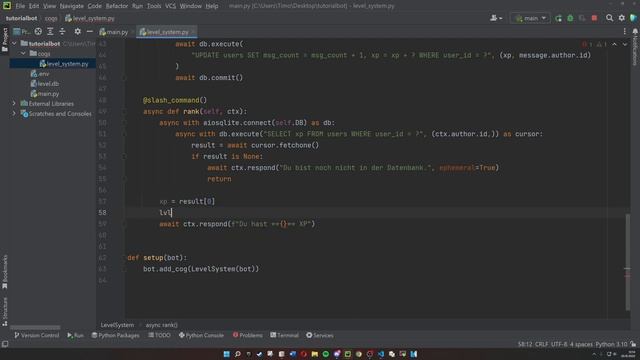Click CRLF line separator selector
Screen dimensions: 640x360
[x=541, y=344]
